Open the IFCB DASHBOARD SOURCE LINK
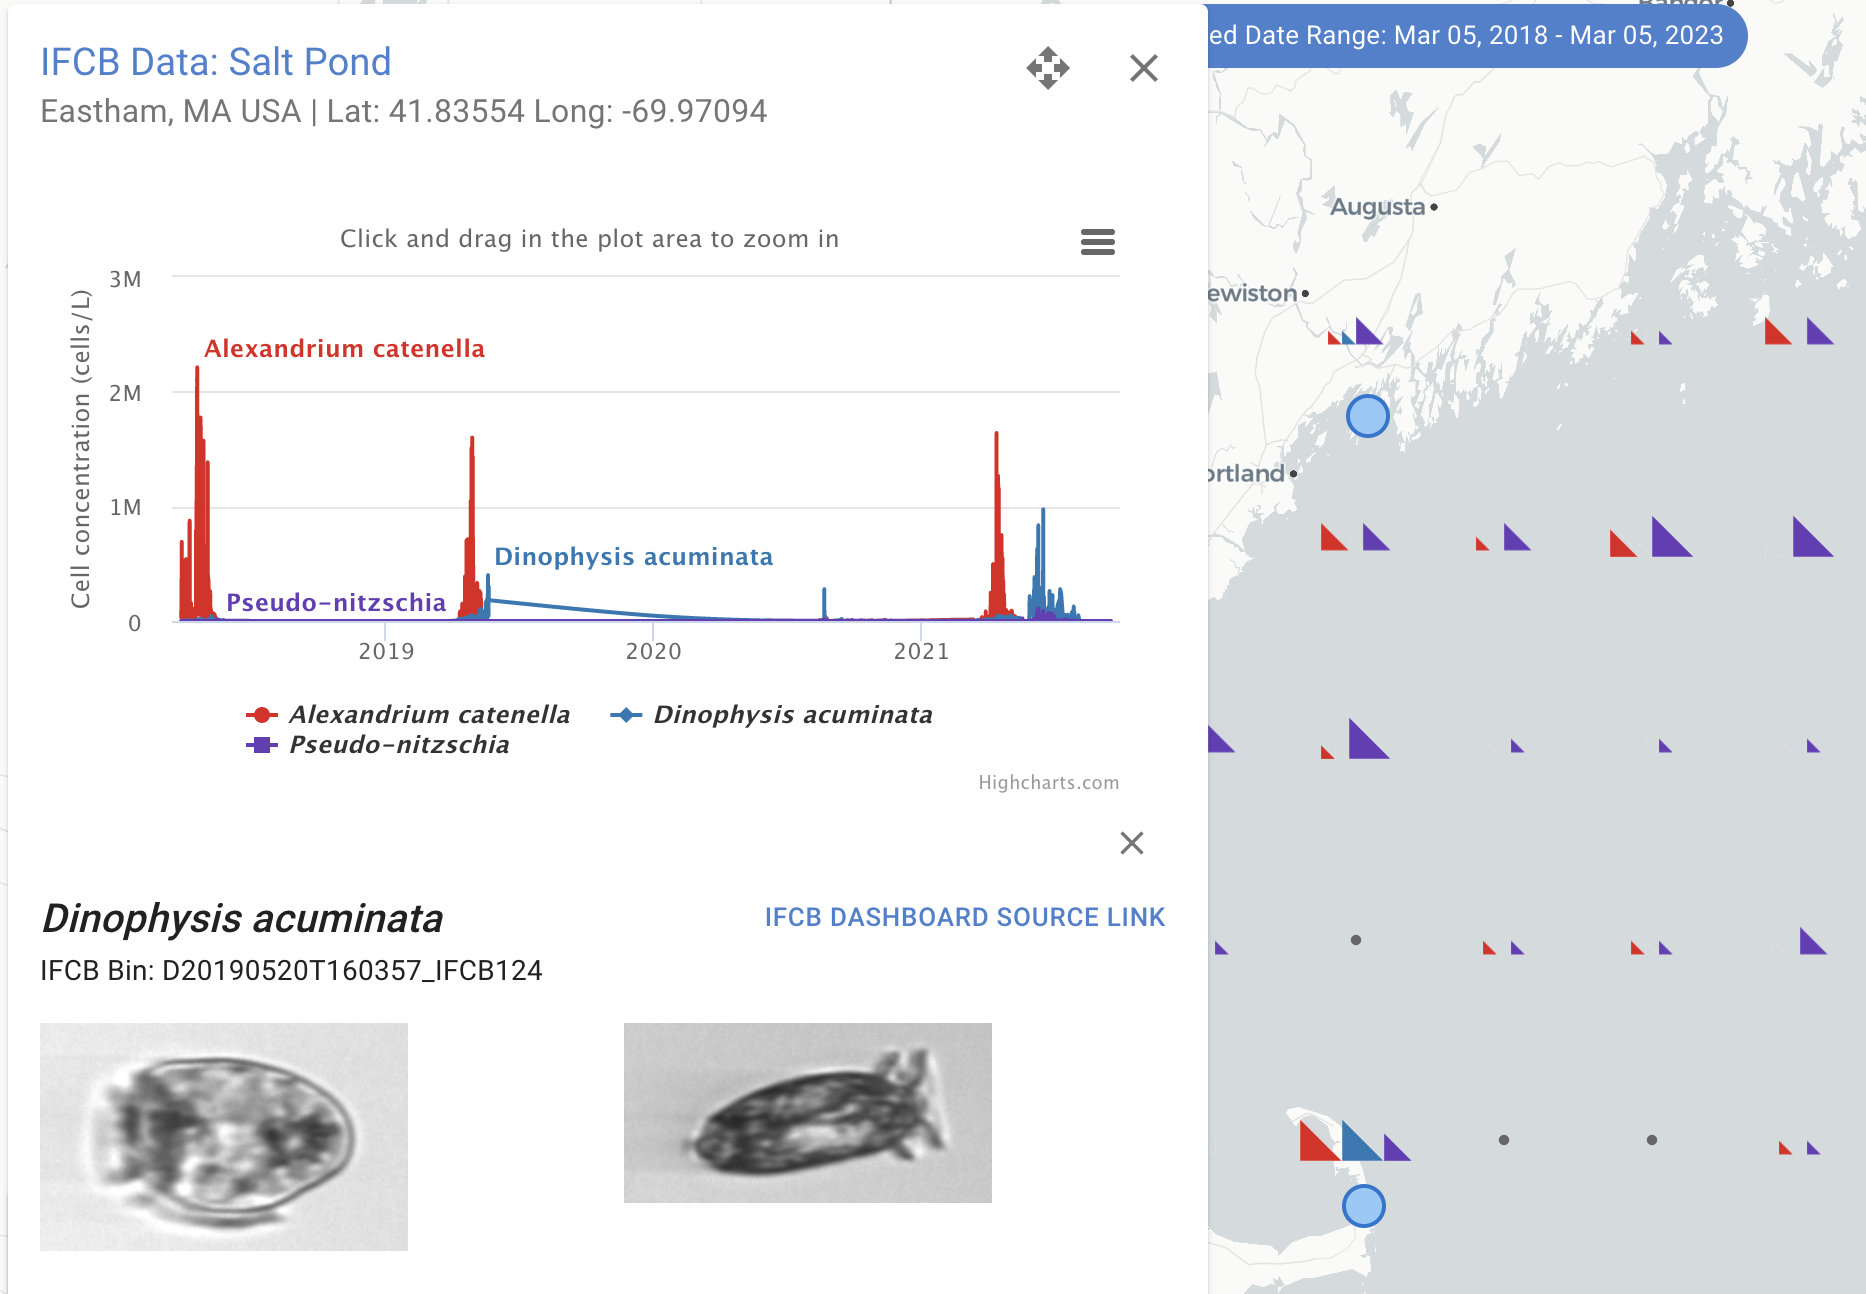The width and height of the screenshot is (1866, 1294). pyautogui.click(x=965, y=916)
